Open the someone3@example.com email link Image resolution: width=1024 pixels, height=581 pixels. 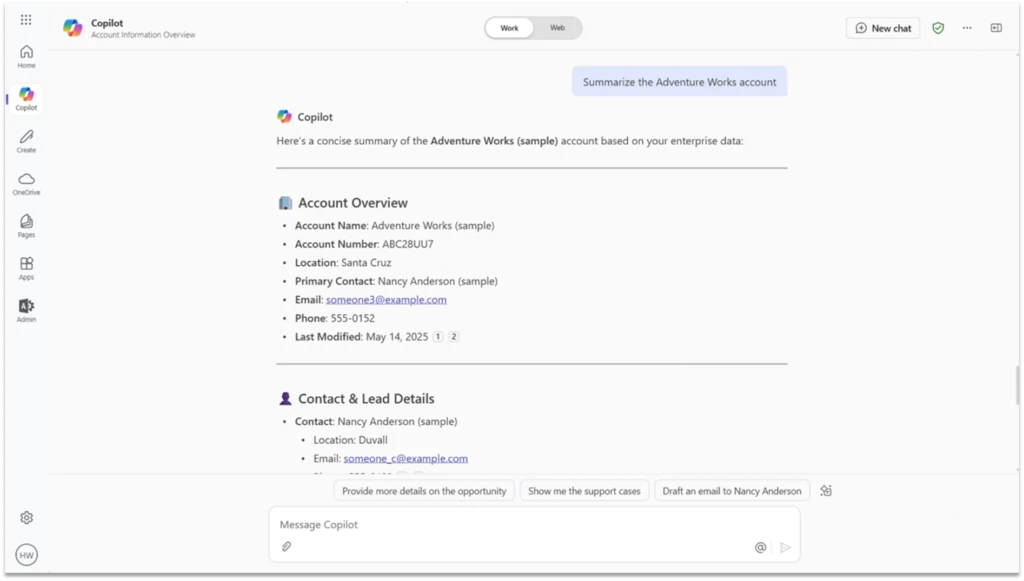pos(386,299)
